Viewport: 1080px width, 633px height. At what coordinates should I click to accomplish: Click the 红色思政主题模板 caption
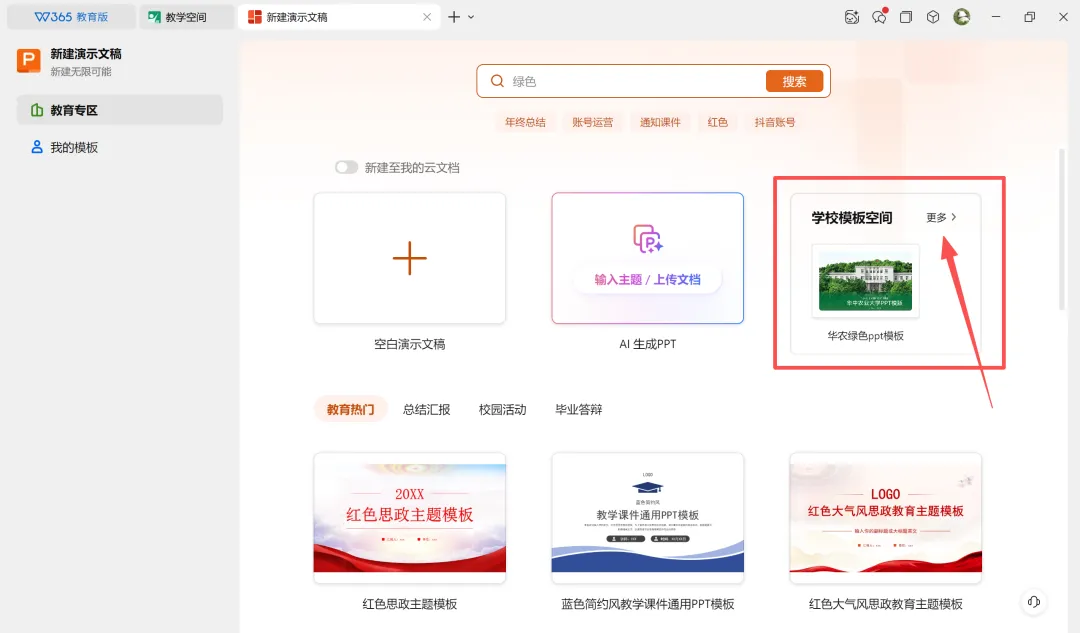410,604
